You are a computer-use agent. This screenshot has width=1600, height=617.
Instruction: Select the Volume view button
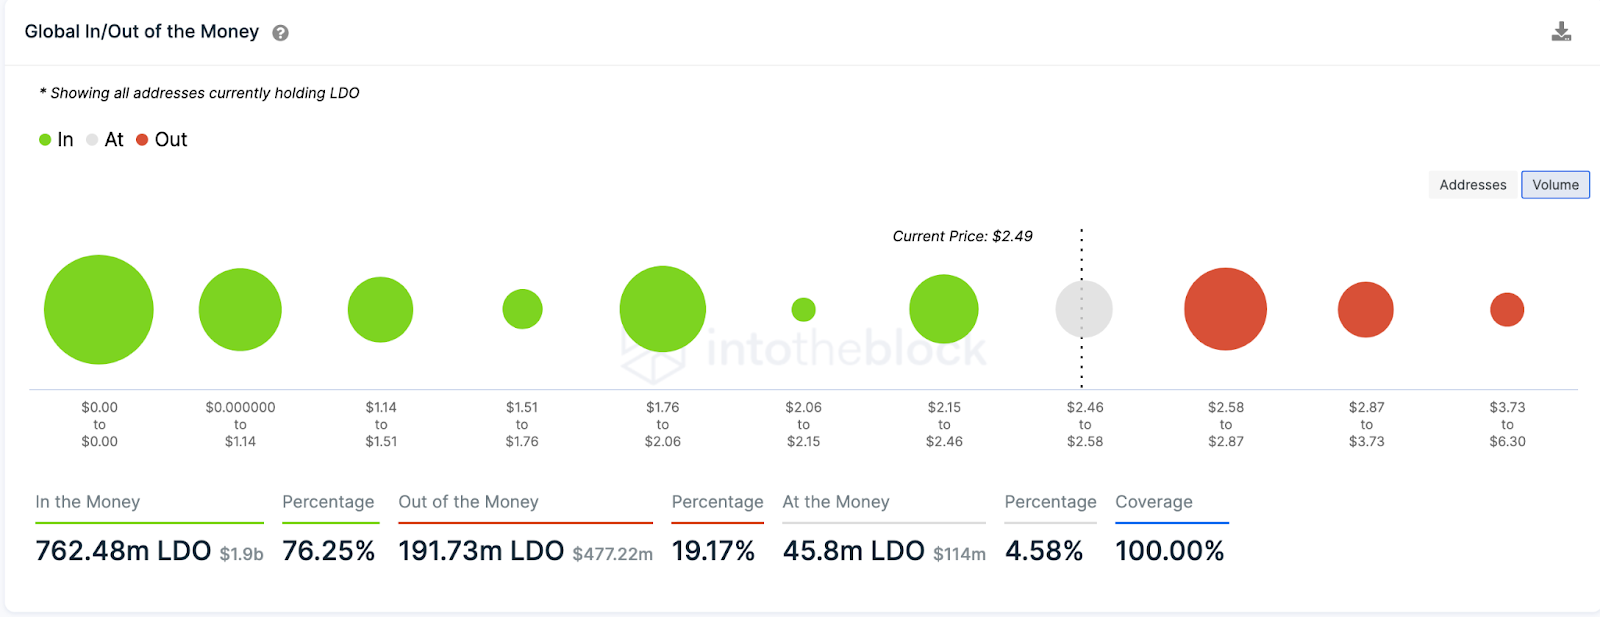coord(1555,185)
